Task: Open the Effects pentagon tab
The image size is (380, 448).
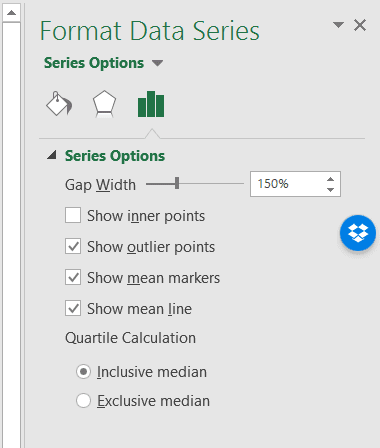Action: pyautogui.click(x=104, y=104)
